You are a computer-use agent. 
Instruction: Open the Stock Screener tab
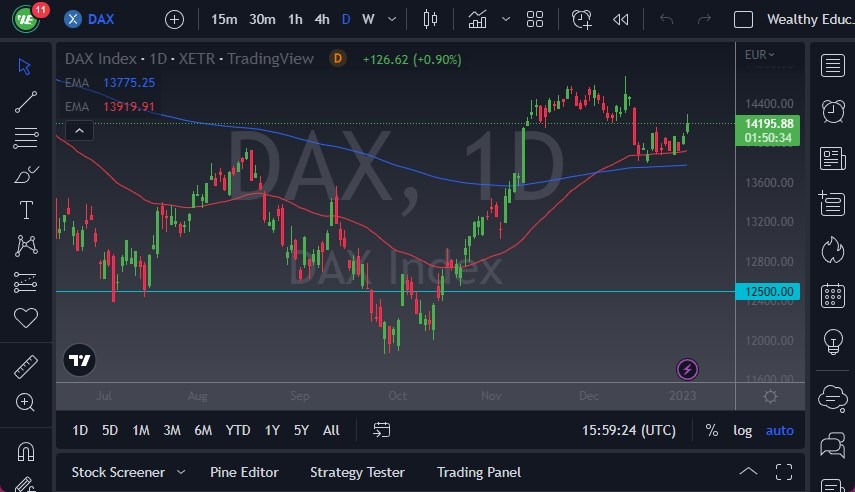tap(118, 472)
